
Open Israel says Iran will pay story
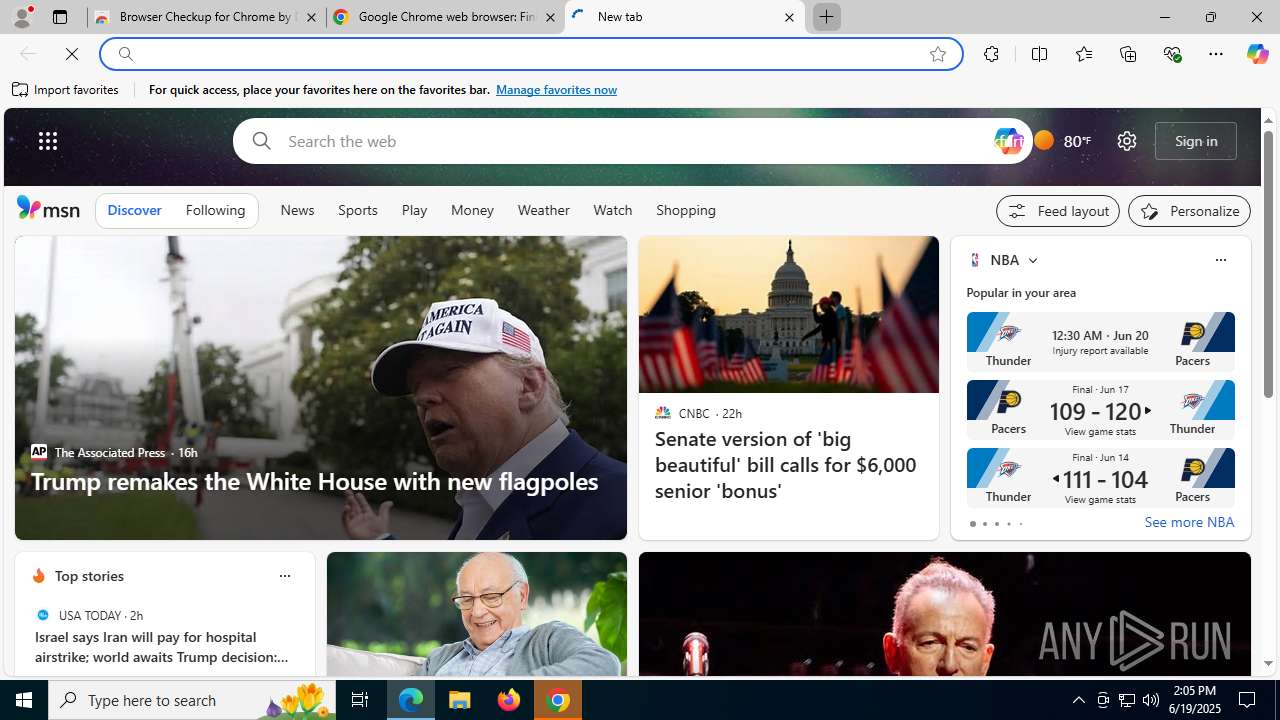click(160, 647)
